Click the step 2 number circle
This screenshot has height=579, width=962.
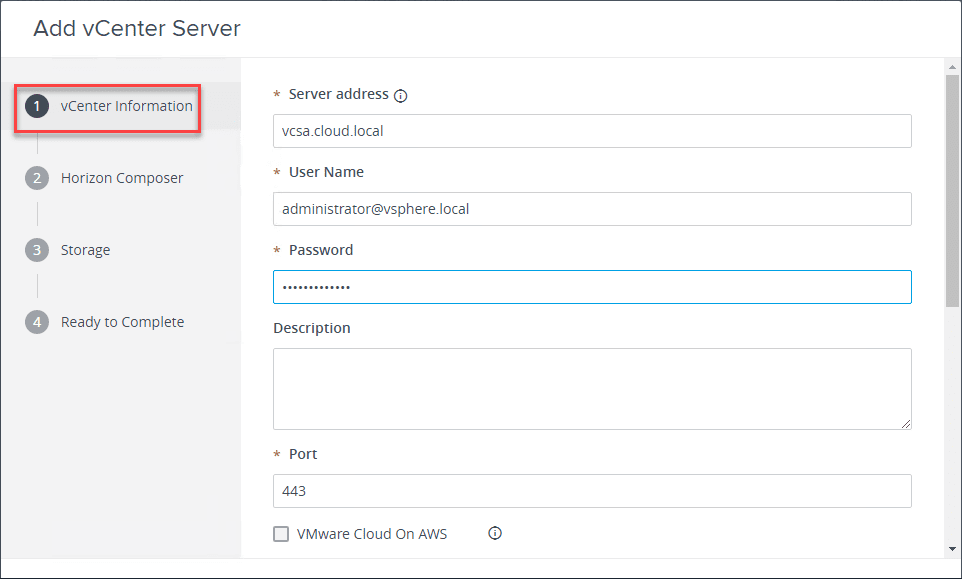coord(37,178)
